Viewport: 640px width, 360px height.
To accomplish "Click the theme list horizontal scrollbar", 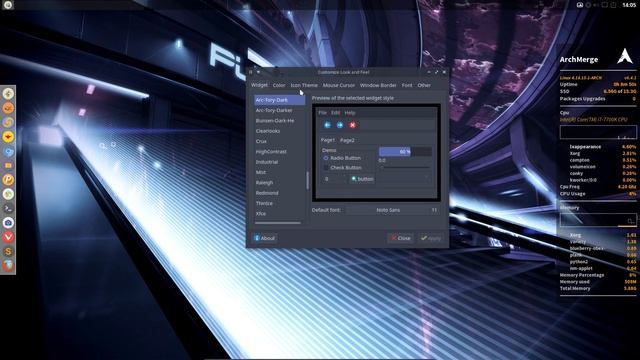I will click(x=278, y=223).
